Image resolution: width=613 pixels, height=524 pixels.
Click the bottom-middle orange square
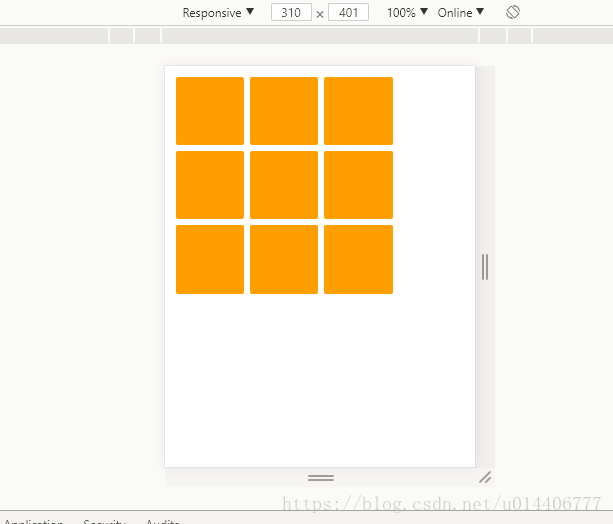pyautogui.click(x=284, y=259)
